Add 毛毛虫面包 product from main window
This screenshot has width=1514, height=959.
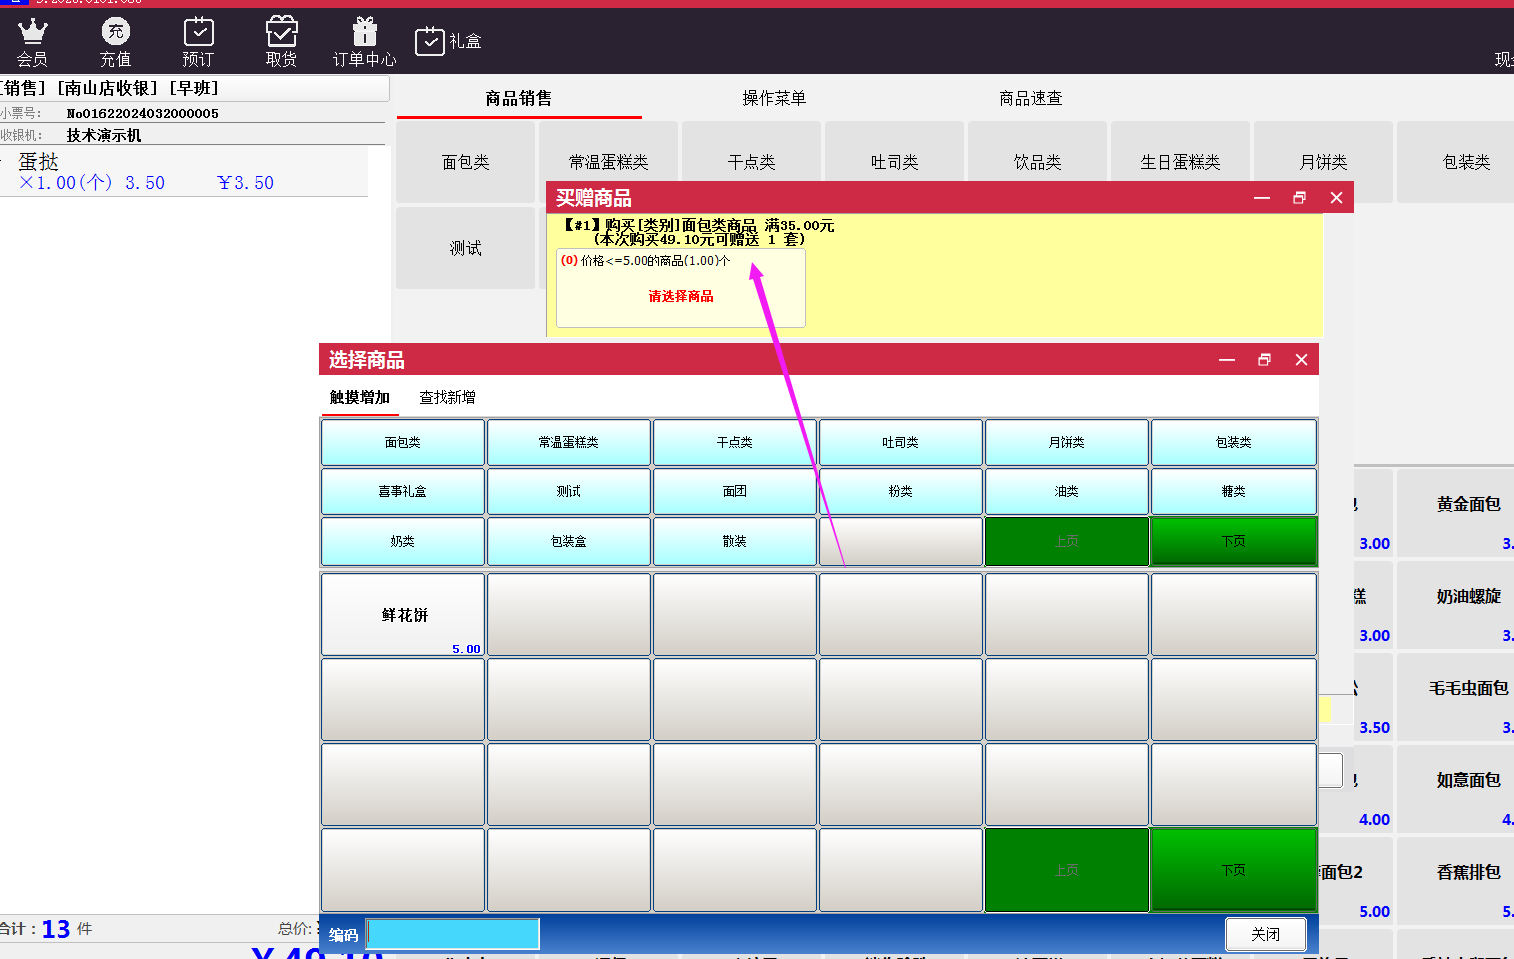click(x=1457, y=696)
